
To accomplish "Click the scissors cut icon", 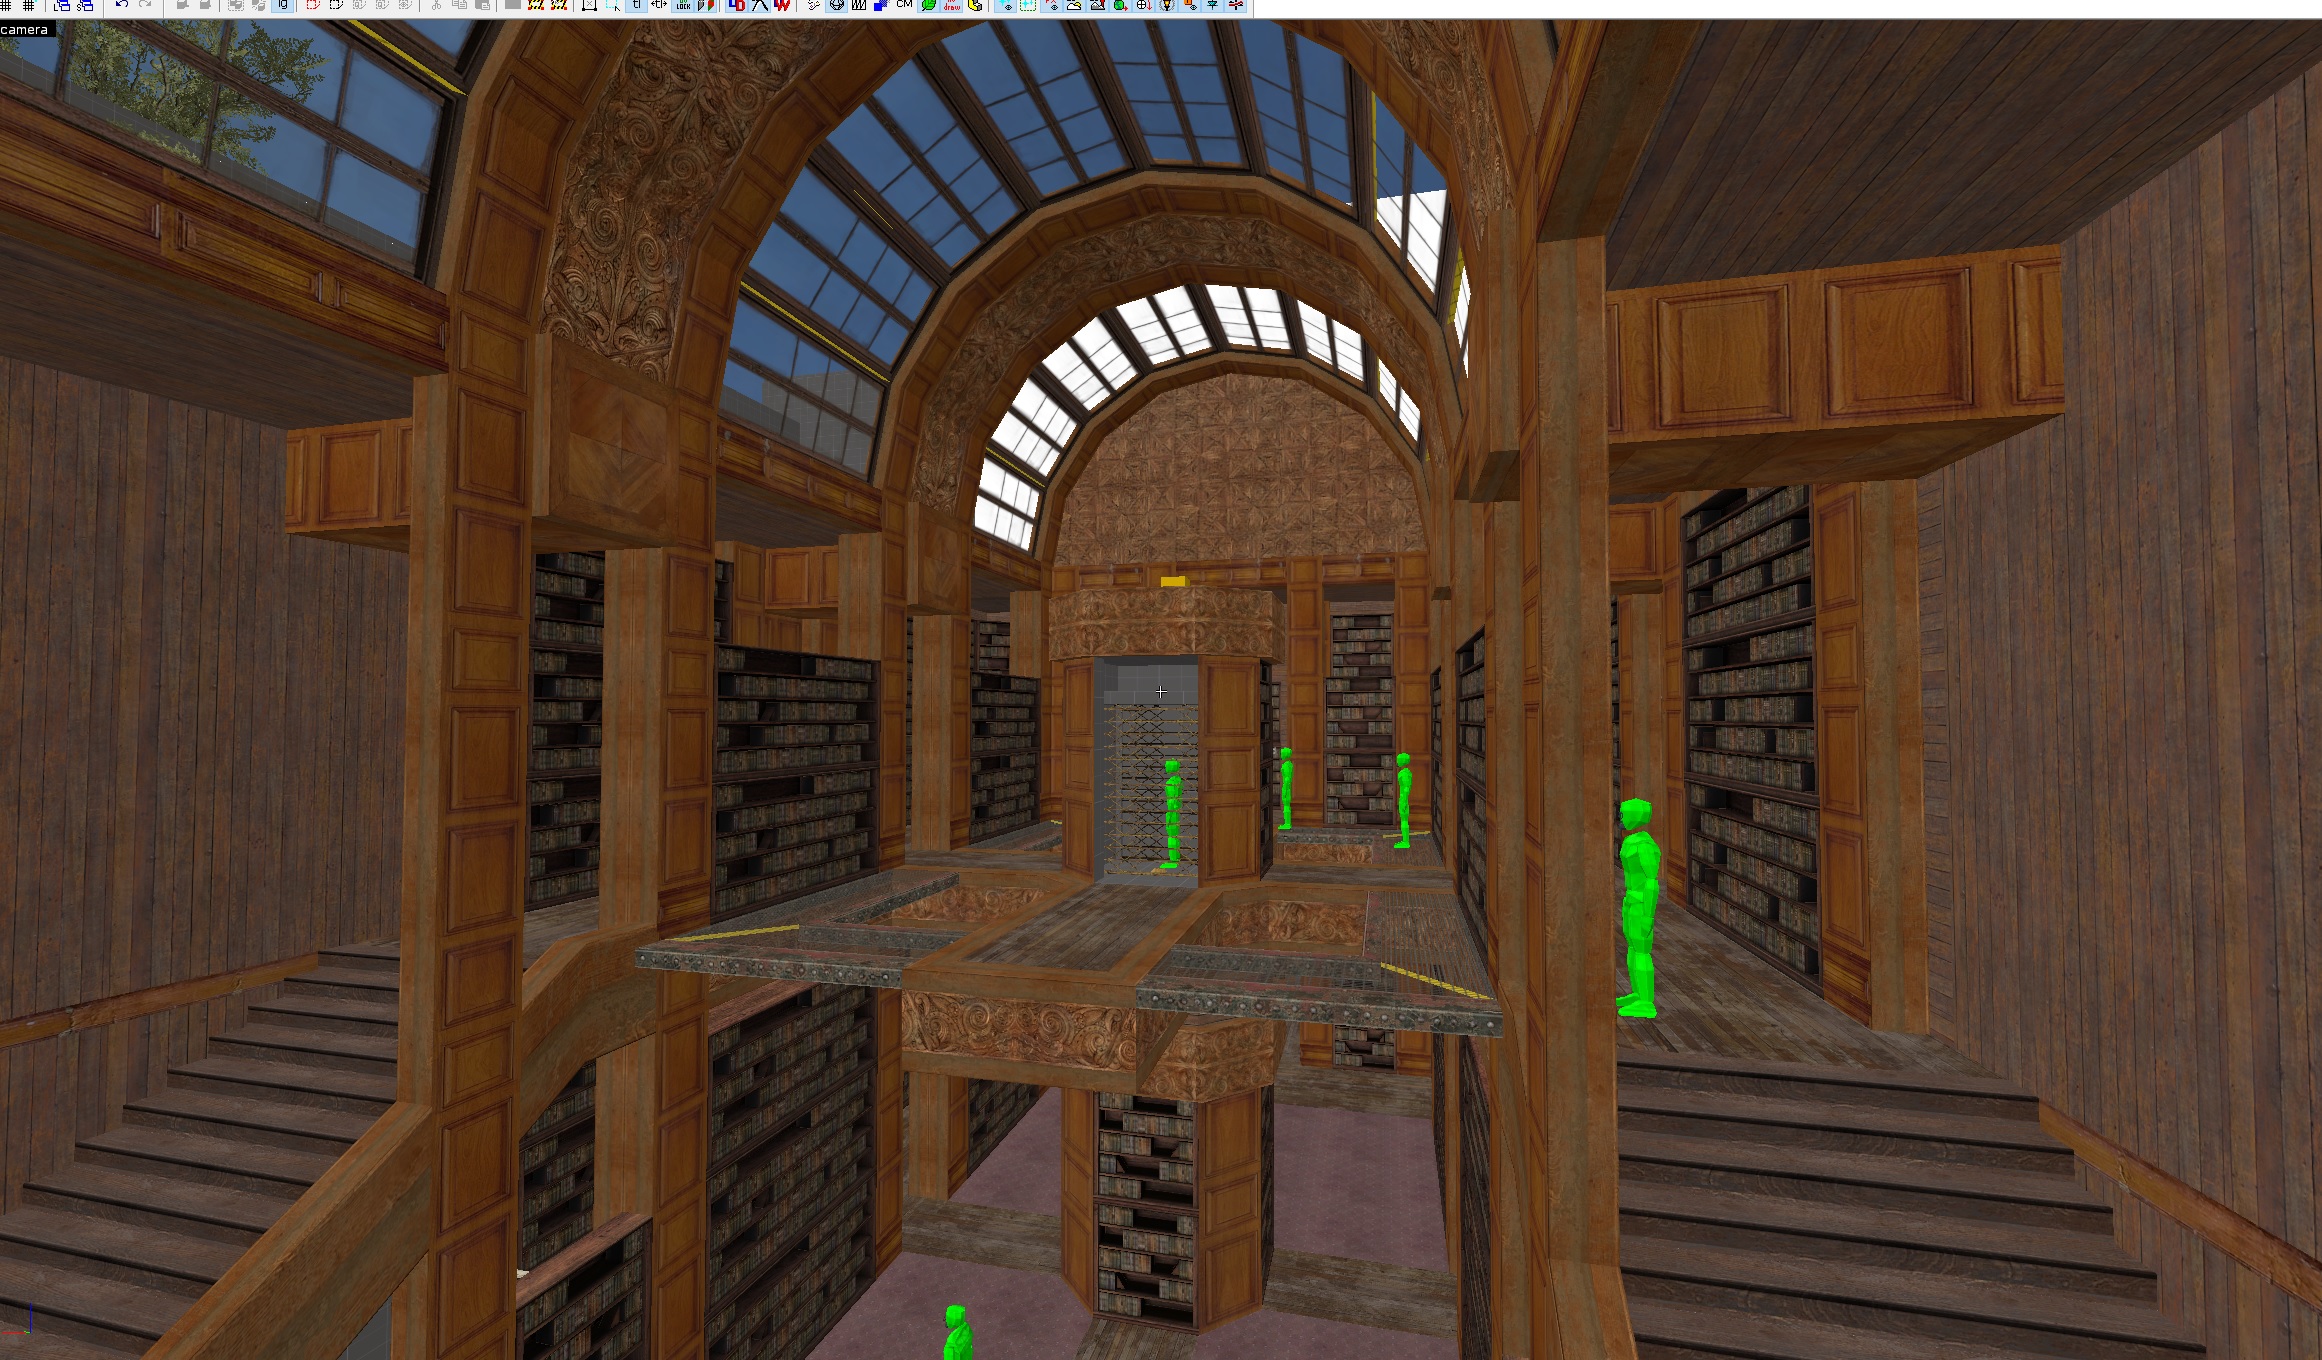I will (436, 6).
